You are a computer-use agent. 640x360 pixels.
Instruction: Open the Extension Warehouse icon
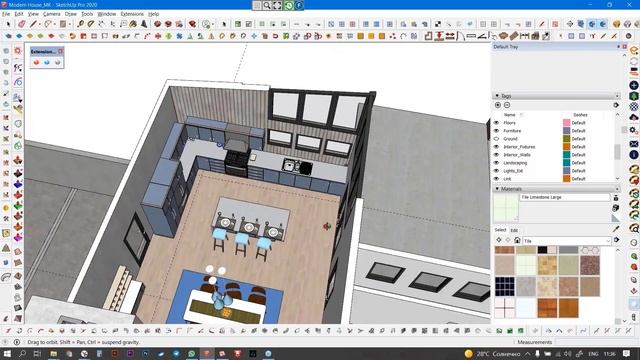168,24
